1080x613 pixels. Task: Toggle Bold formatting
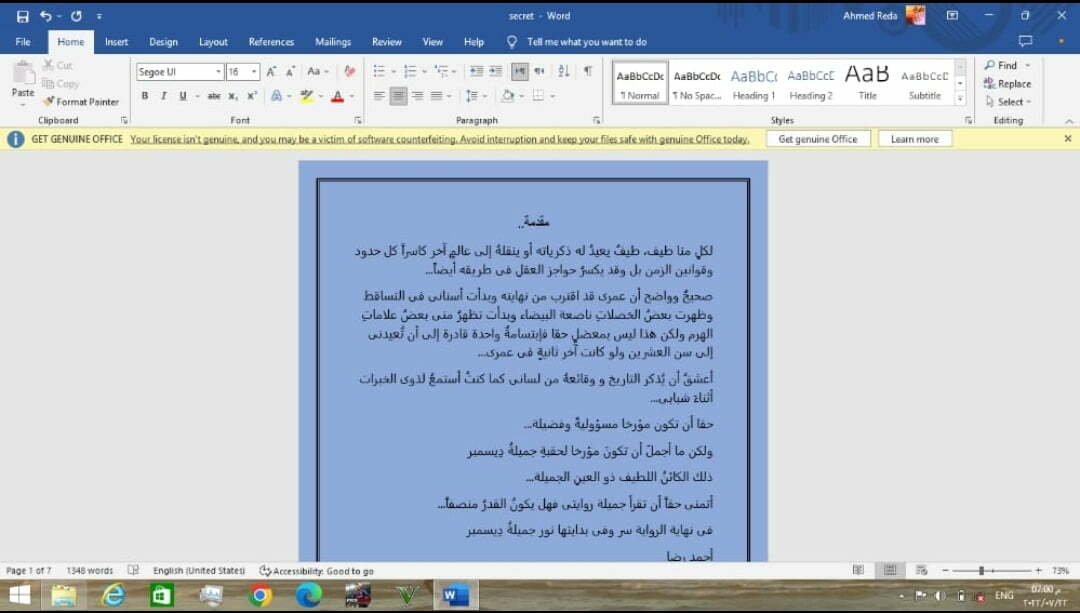pos(145,96)
